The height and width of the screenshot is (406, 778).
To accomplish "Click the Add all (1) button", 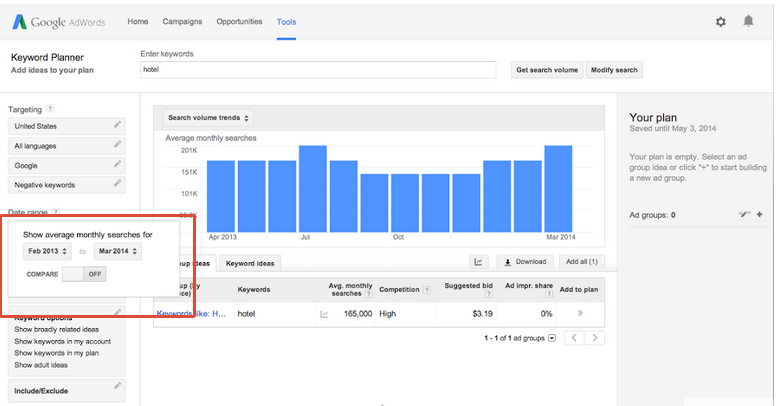I will 582,262.
